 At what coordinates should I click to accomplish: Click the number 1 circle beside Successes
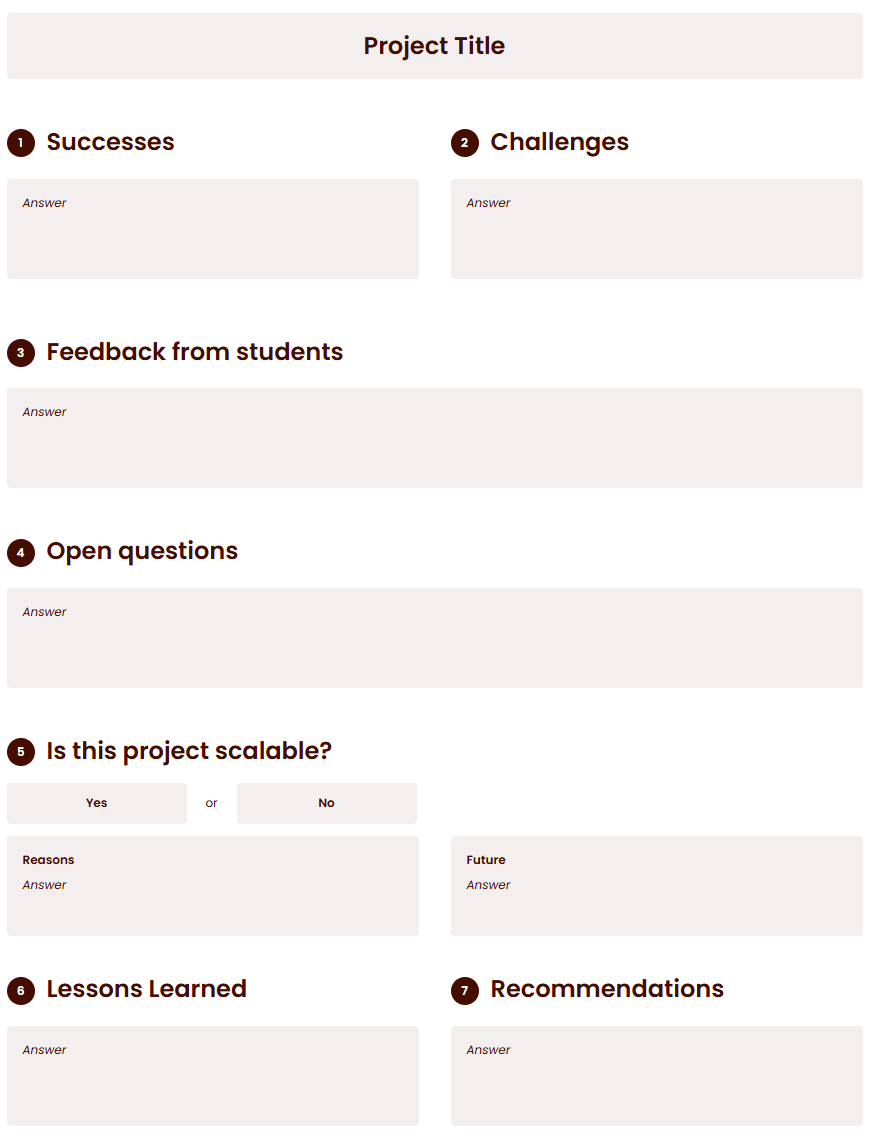(21, 142)
